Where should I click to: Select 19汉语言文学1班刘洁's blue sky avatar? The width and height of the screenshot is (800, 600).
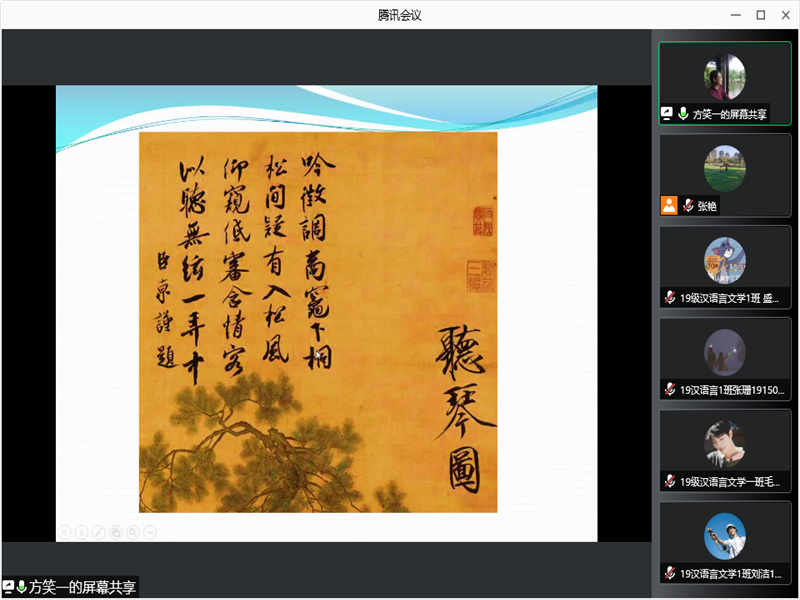[724, 536]
